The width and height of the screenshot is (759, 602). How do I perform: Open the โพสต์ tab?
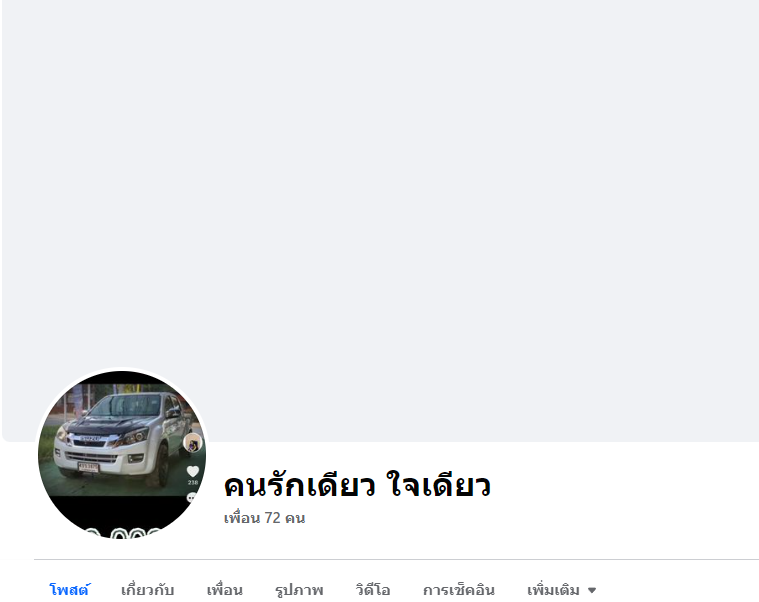point(70,590)
